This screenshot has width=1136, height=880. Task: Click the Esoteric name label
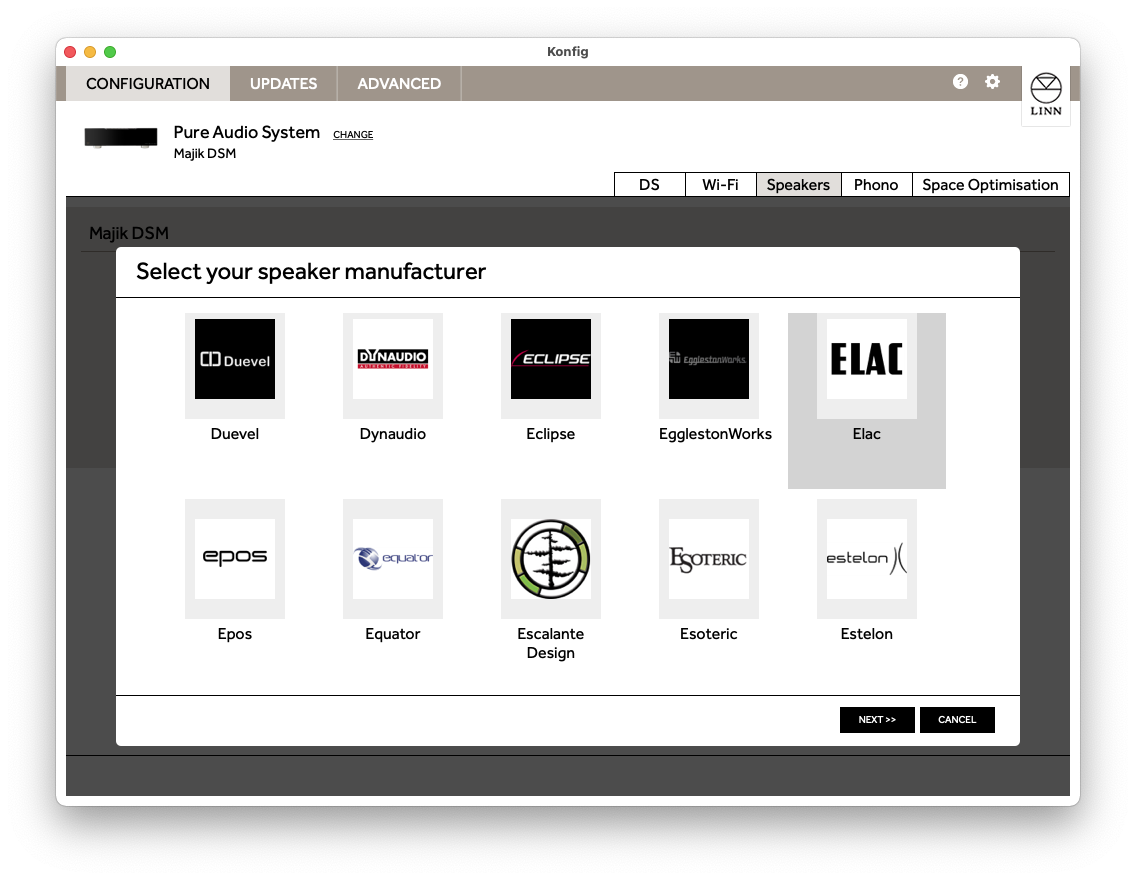click(x=709, y=634)
